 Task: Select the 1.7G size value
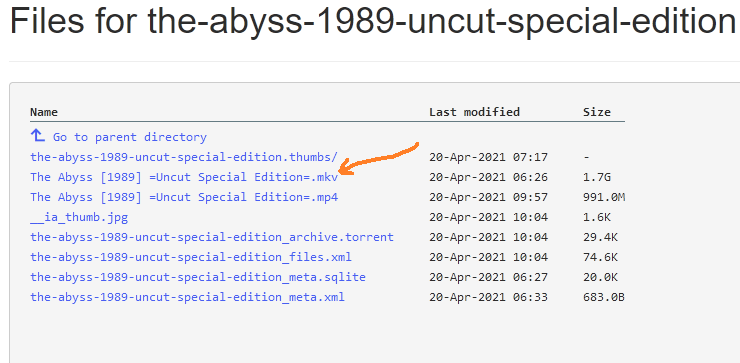(x=597, y=177)
